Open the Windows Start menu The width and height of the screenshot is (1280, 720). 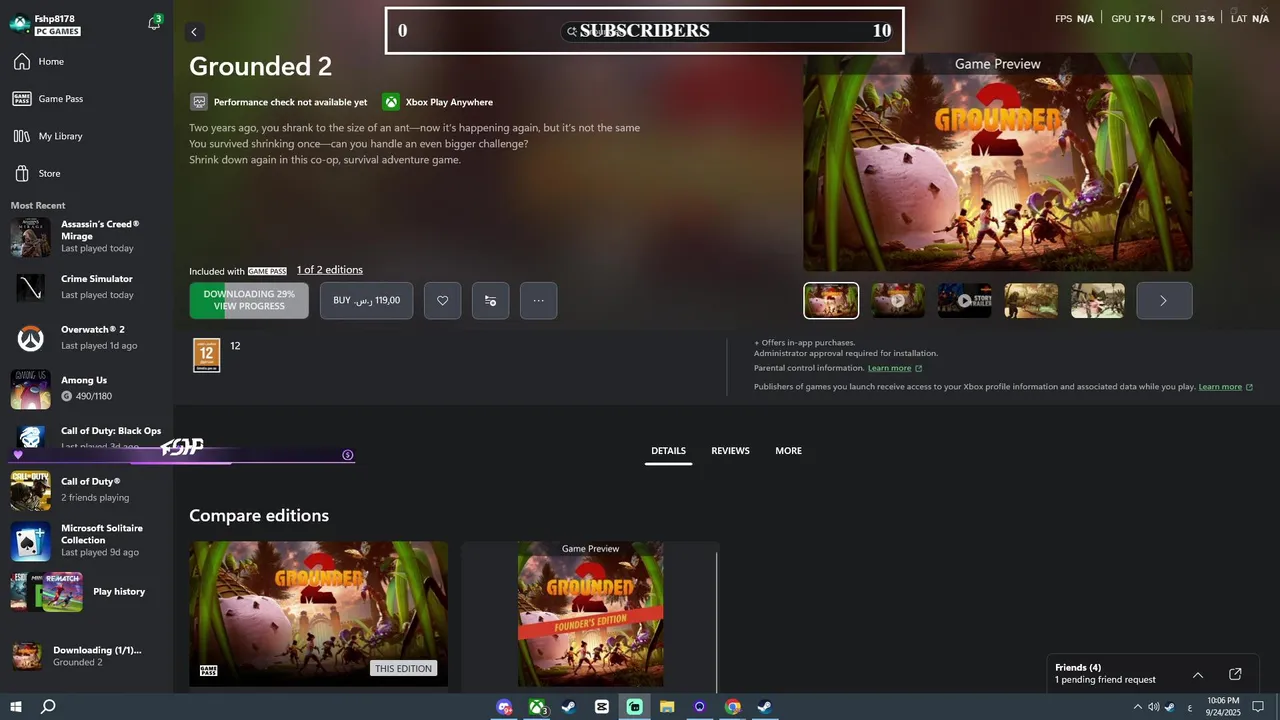[15, 707]
